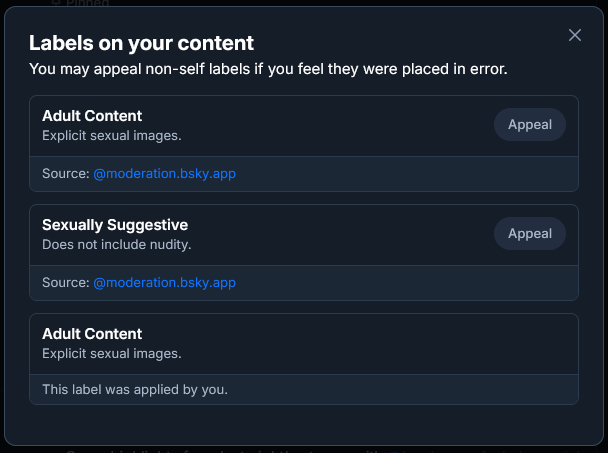Viewport: 608px width, 453px height.
Task: Open @moderation.bsky.app source of Adult Content label
Action: tap(164, 174)
